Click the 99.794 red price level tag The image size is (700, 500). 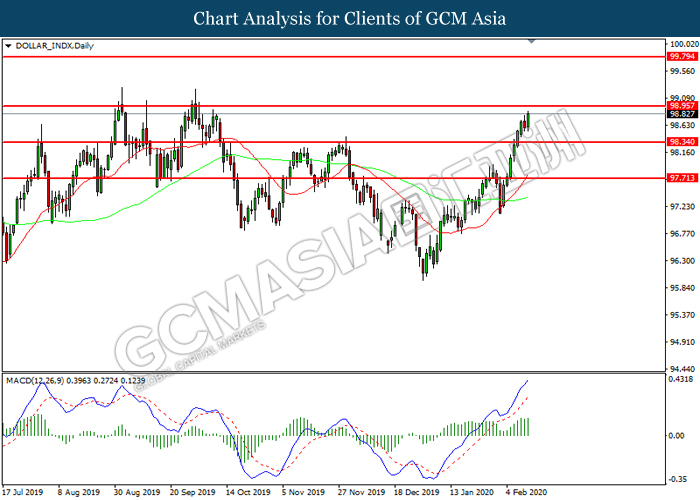(683, 57)
